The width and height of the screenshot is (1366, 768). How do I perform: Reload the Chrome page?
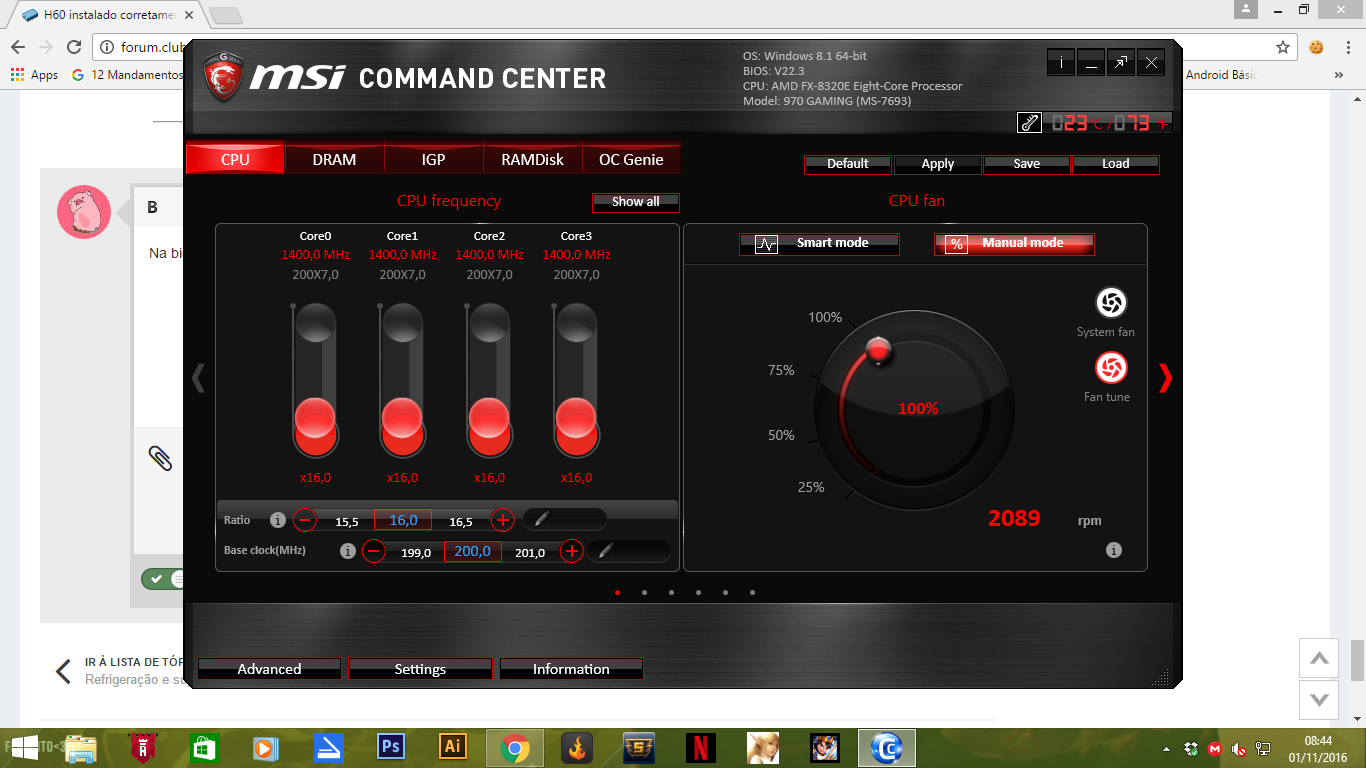point(73,47)
